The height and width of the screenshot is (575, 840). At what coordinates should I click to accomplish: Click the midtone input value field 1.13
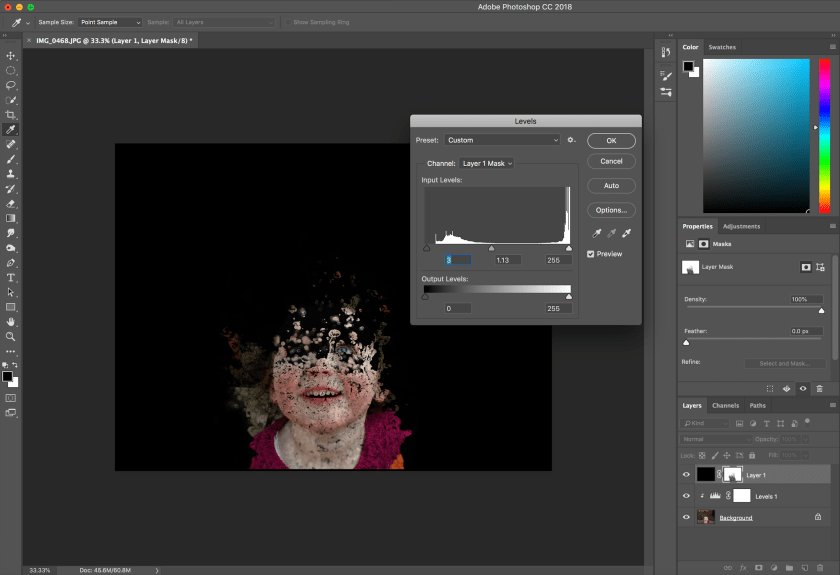tap(507, 260)
